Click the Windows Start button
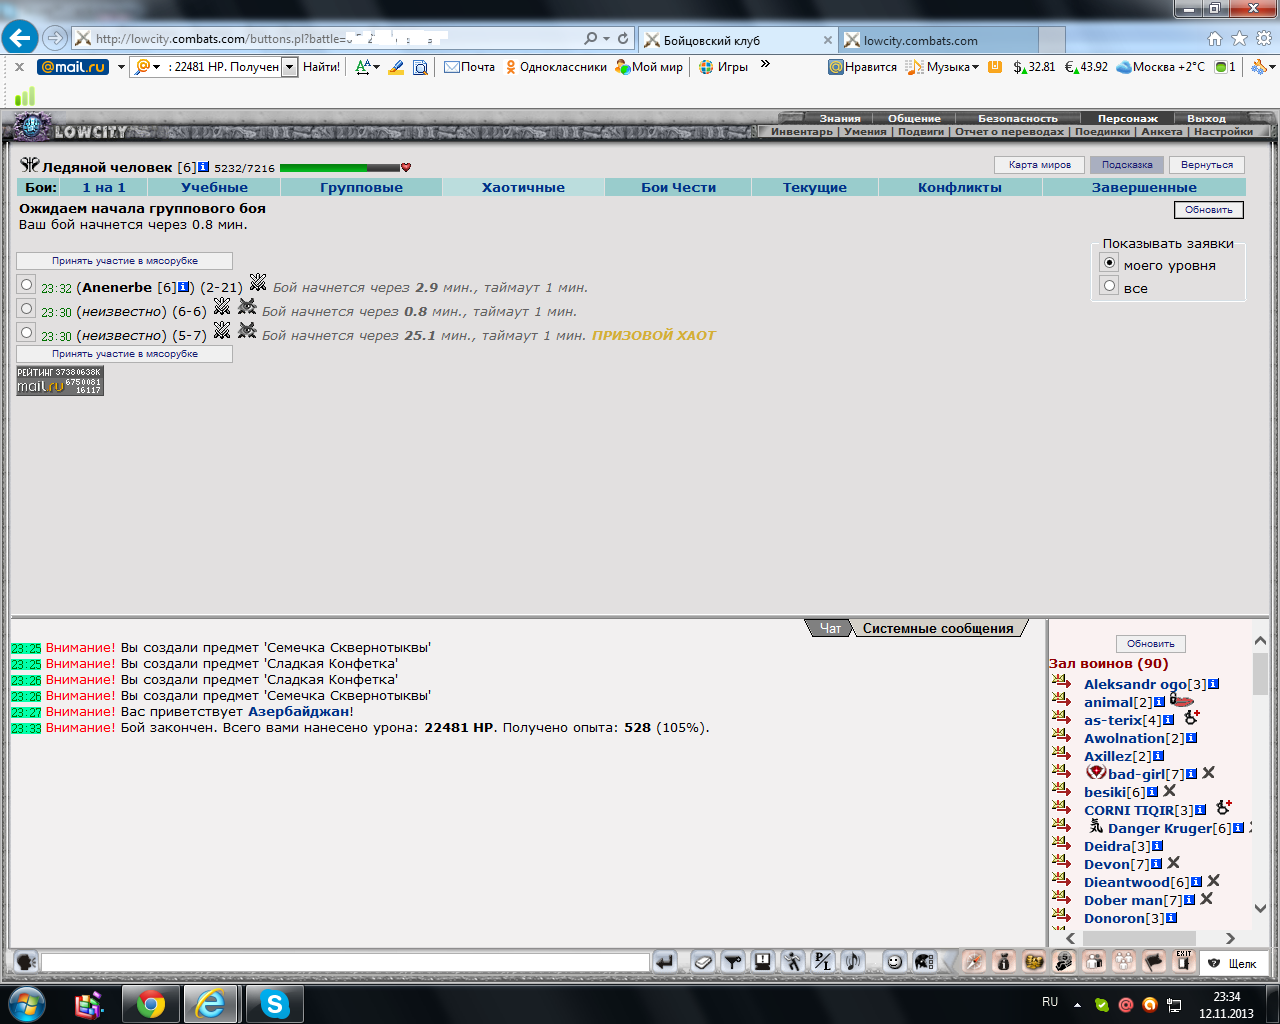 point(26,1004)
